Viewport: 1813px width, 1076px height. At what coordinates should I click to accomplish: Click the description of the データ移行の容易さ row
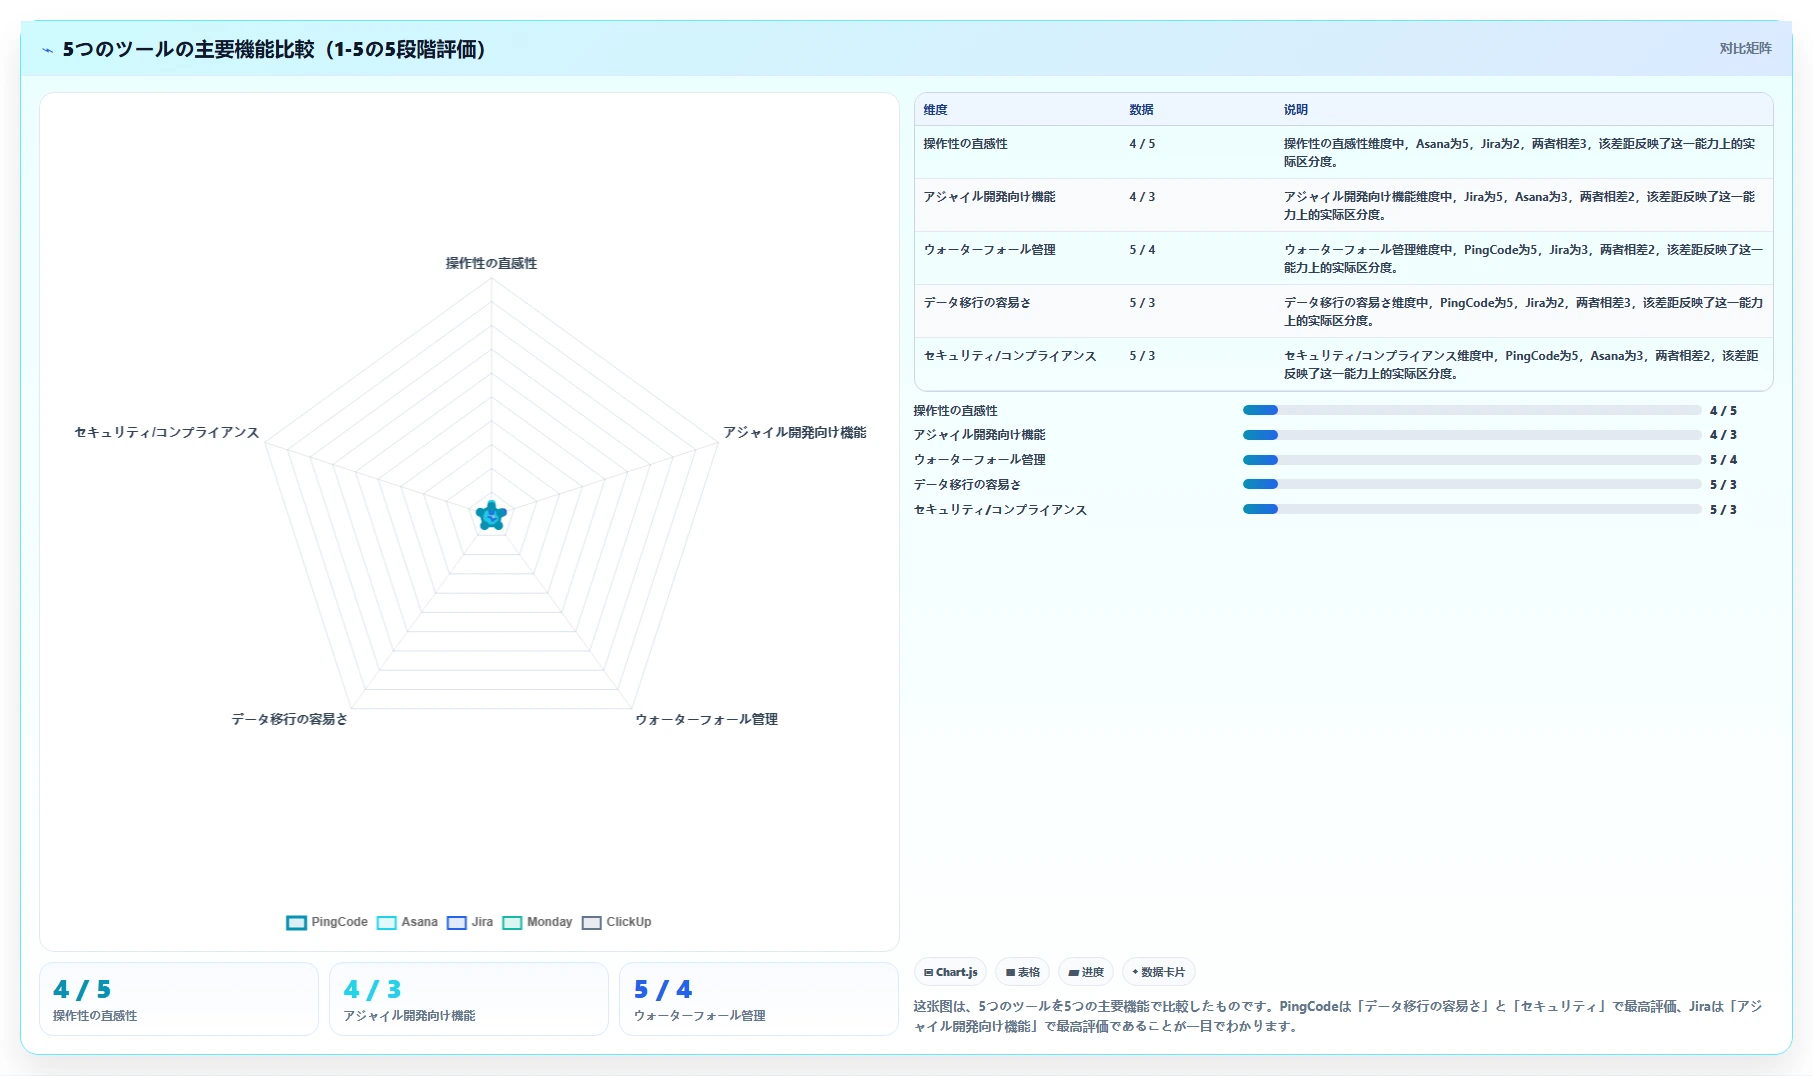tap(1523, 311)
